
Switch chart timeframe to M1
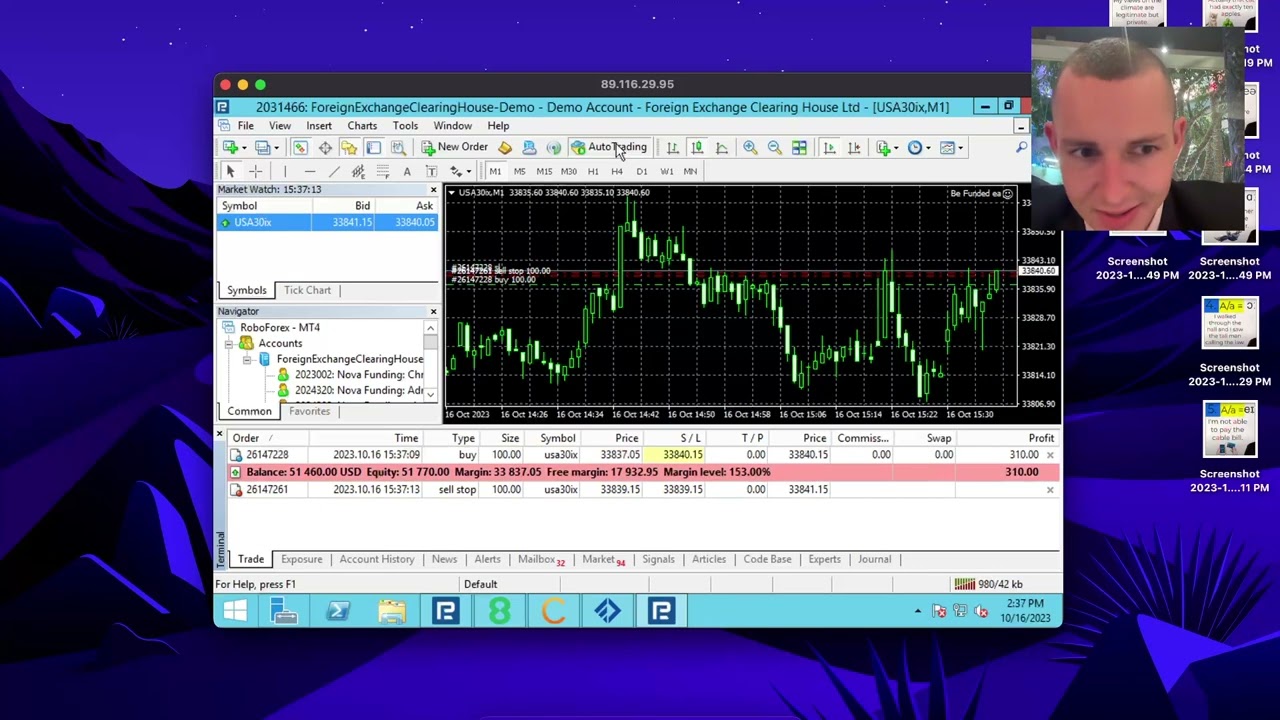495,171
